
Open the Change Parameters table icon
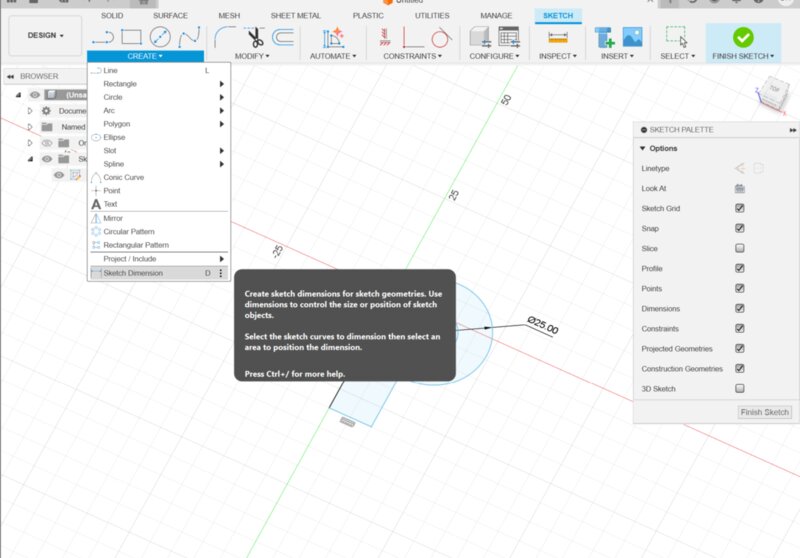(x=509, y=37)
